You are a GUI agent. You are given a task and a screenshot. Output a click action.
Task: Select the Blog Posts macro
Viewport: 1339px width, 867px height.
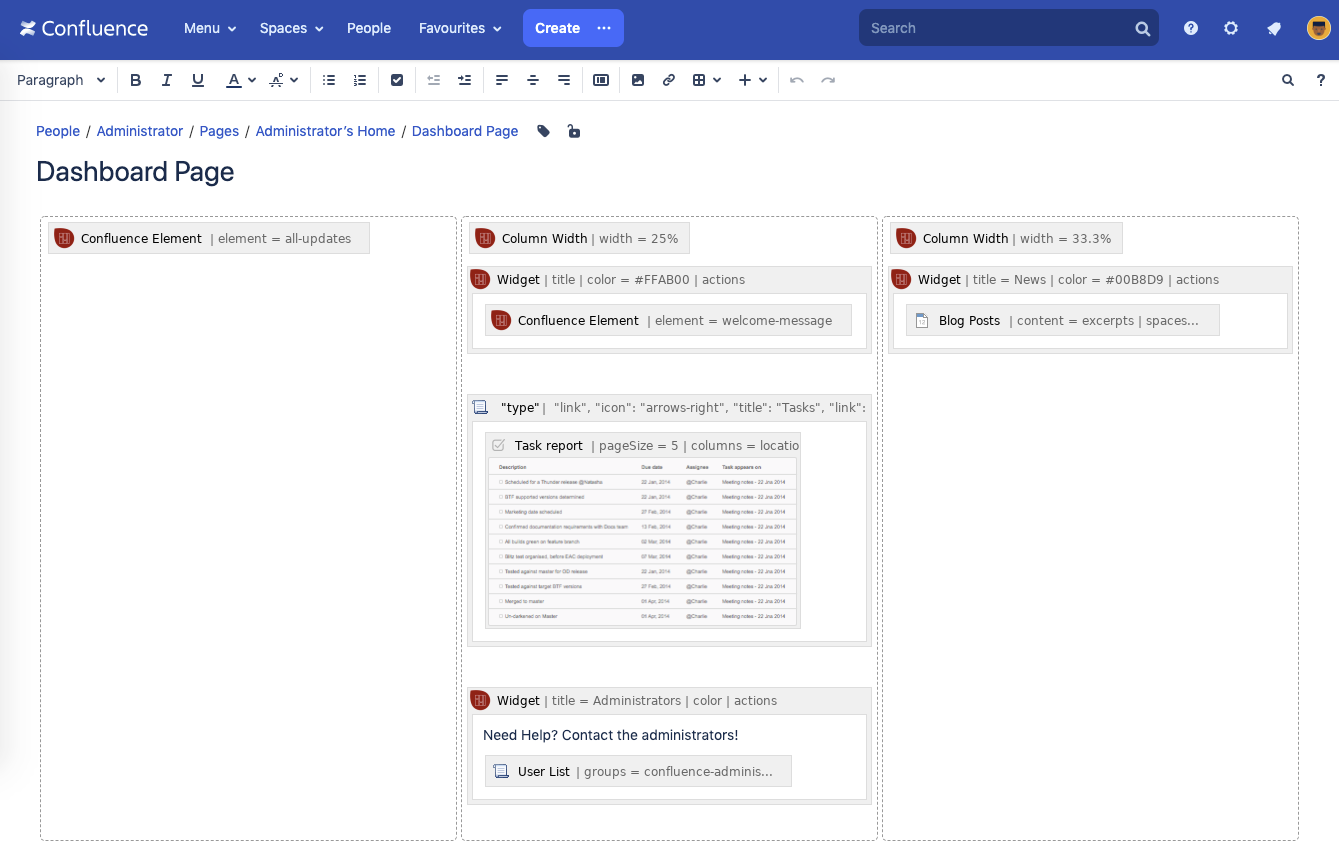click(x=1062, y=320)
